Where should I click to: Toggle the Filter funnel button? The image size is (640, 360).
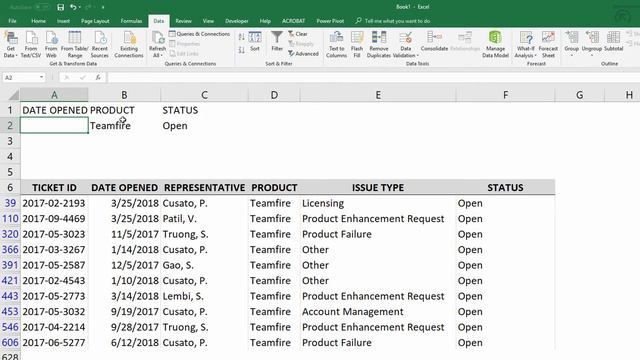coord(277,42)
